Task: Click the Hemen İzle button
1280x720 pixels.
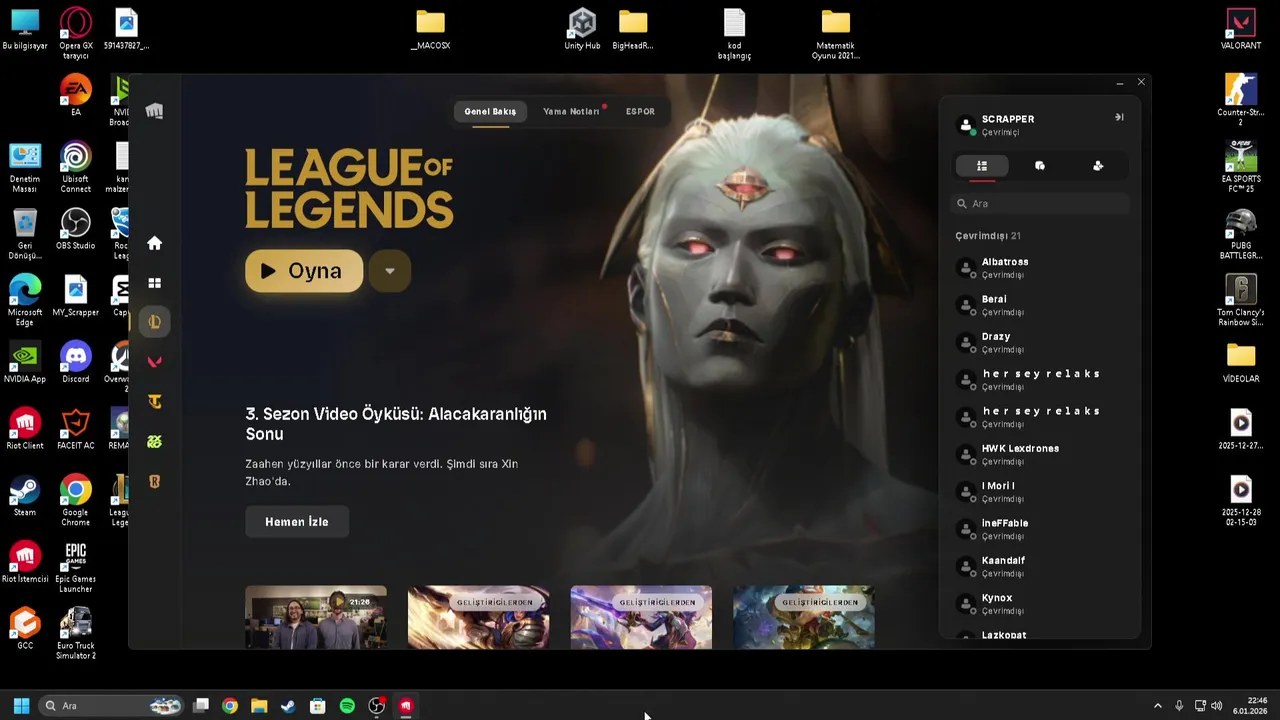Action: tap(297, 522)
